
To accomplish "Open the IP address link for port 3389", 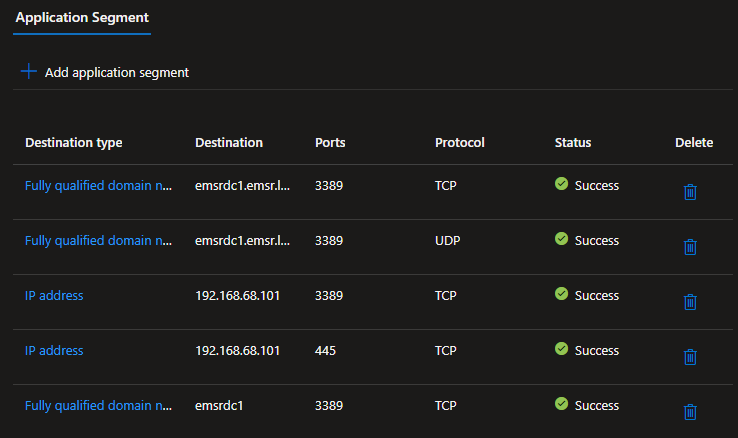I will pyautogui.click(x=54, y=295).
